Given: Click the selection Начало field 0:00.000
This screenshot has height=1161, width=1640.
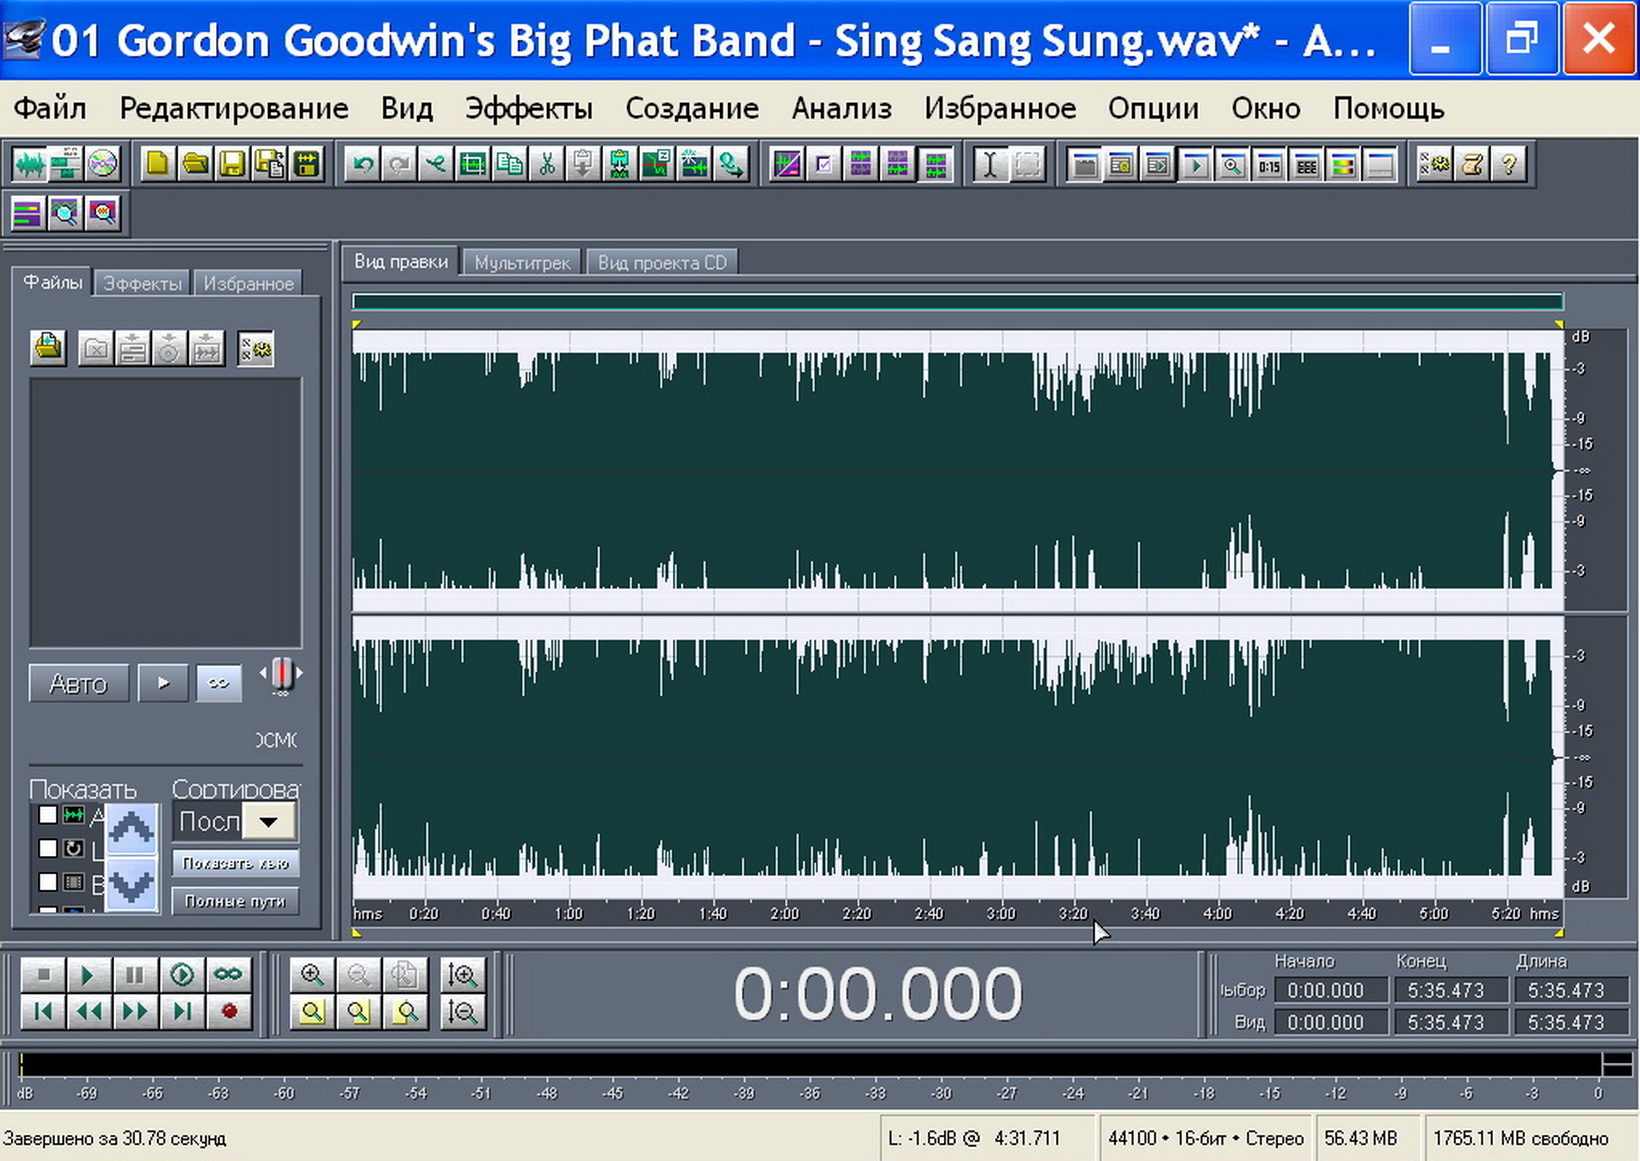Looking at the screenshot, I should (x=1330, y=990).
